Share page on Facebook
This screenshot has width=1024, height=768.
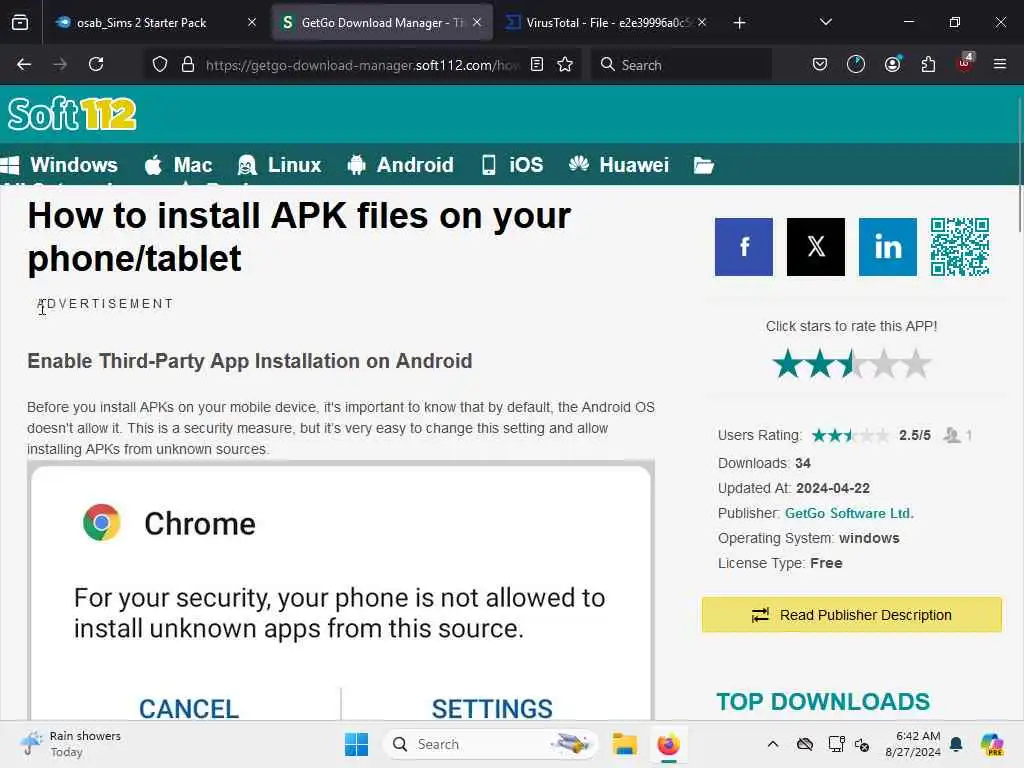[744, 247]
